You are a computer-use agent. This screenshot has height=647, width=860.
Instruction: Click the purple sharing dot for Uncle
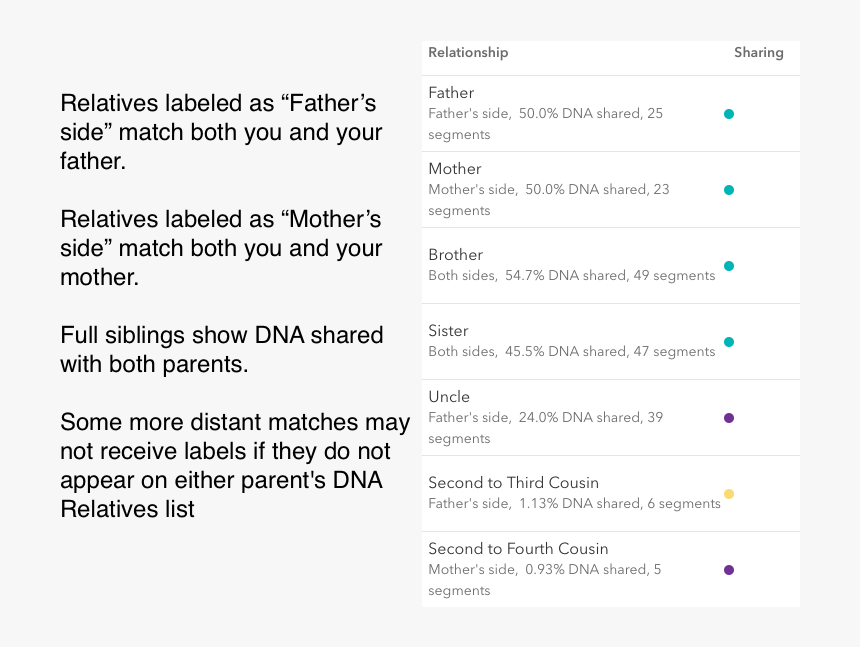click(x=729, y=418)
